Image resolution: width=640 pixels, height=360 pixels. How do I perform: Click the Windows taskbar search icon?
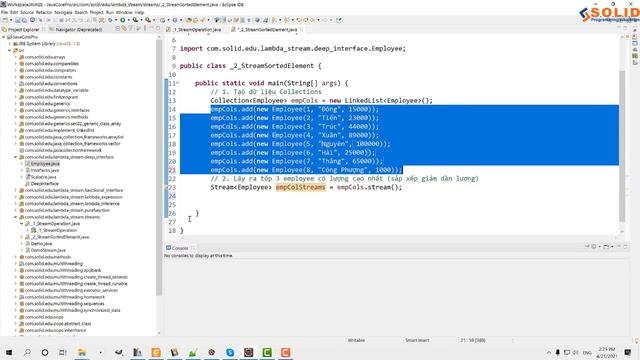[27, 352]
